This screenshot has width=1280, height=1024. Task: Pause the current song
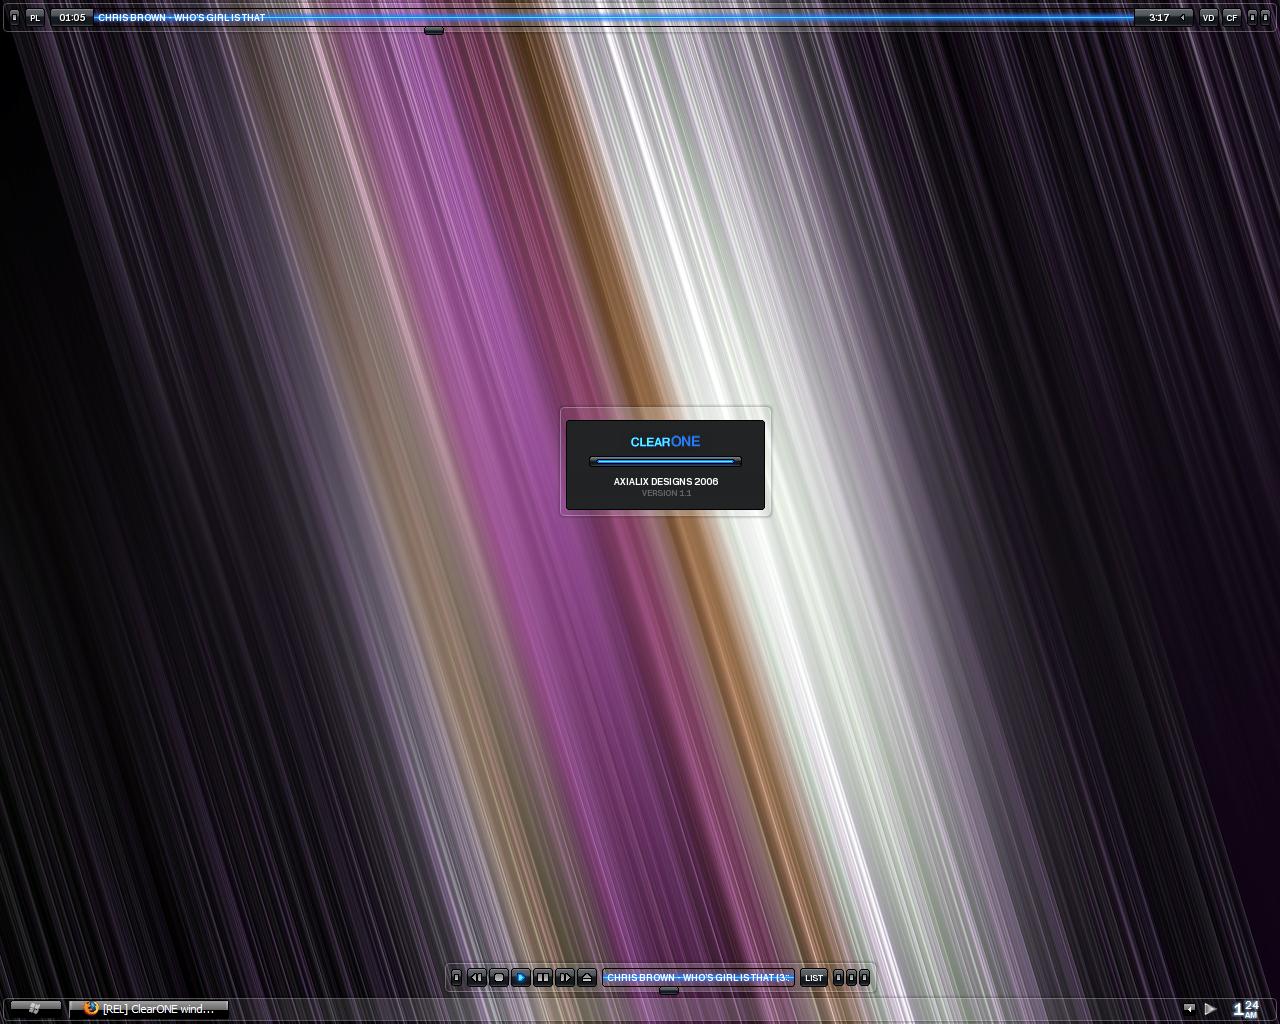point(543,978)
